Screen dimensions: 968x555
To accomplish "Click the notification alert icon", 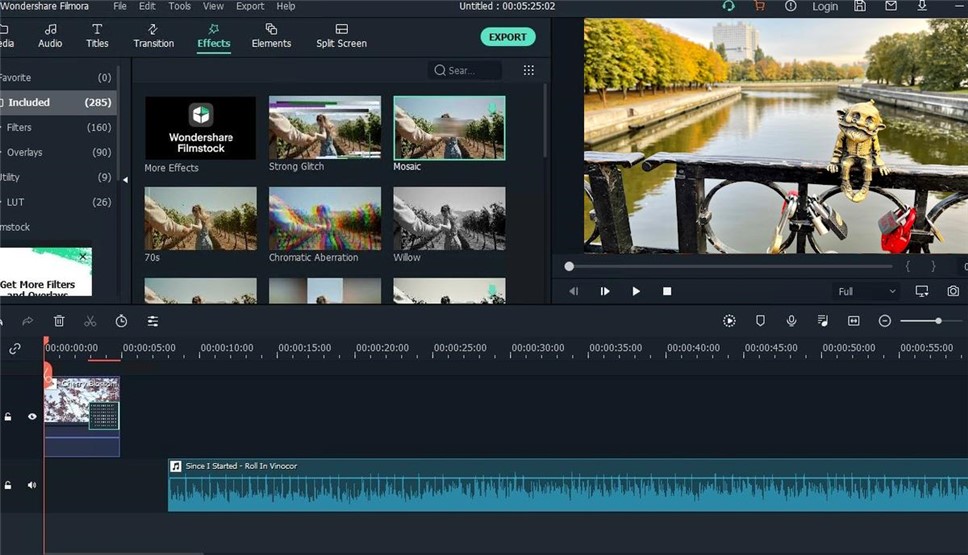I will click(x=790, y=6).
